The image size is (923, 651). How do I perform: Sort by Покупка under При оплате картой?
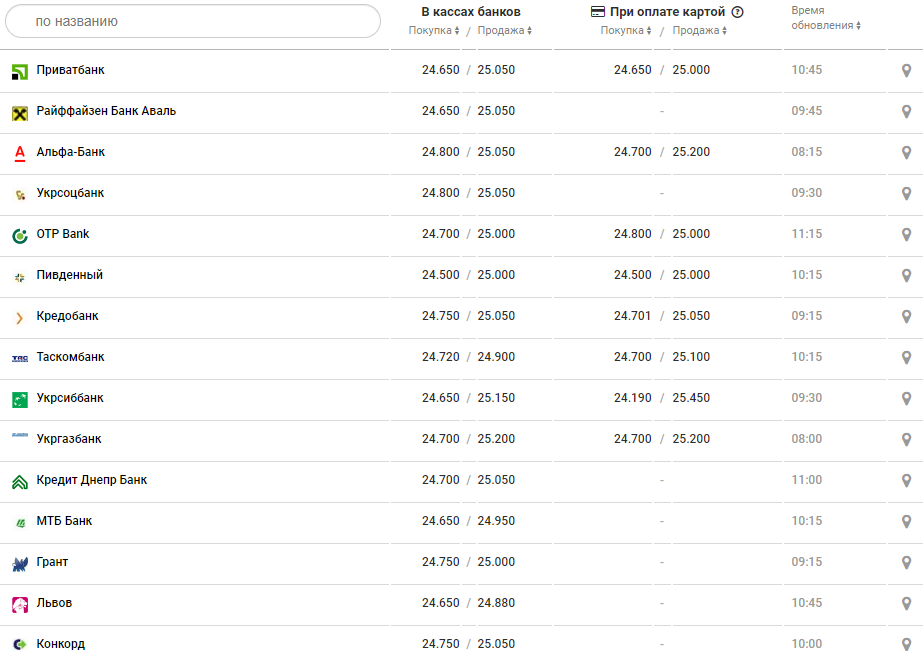[626, 31]
